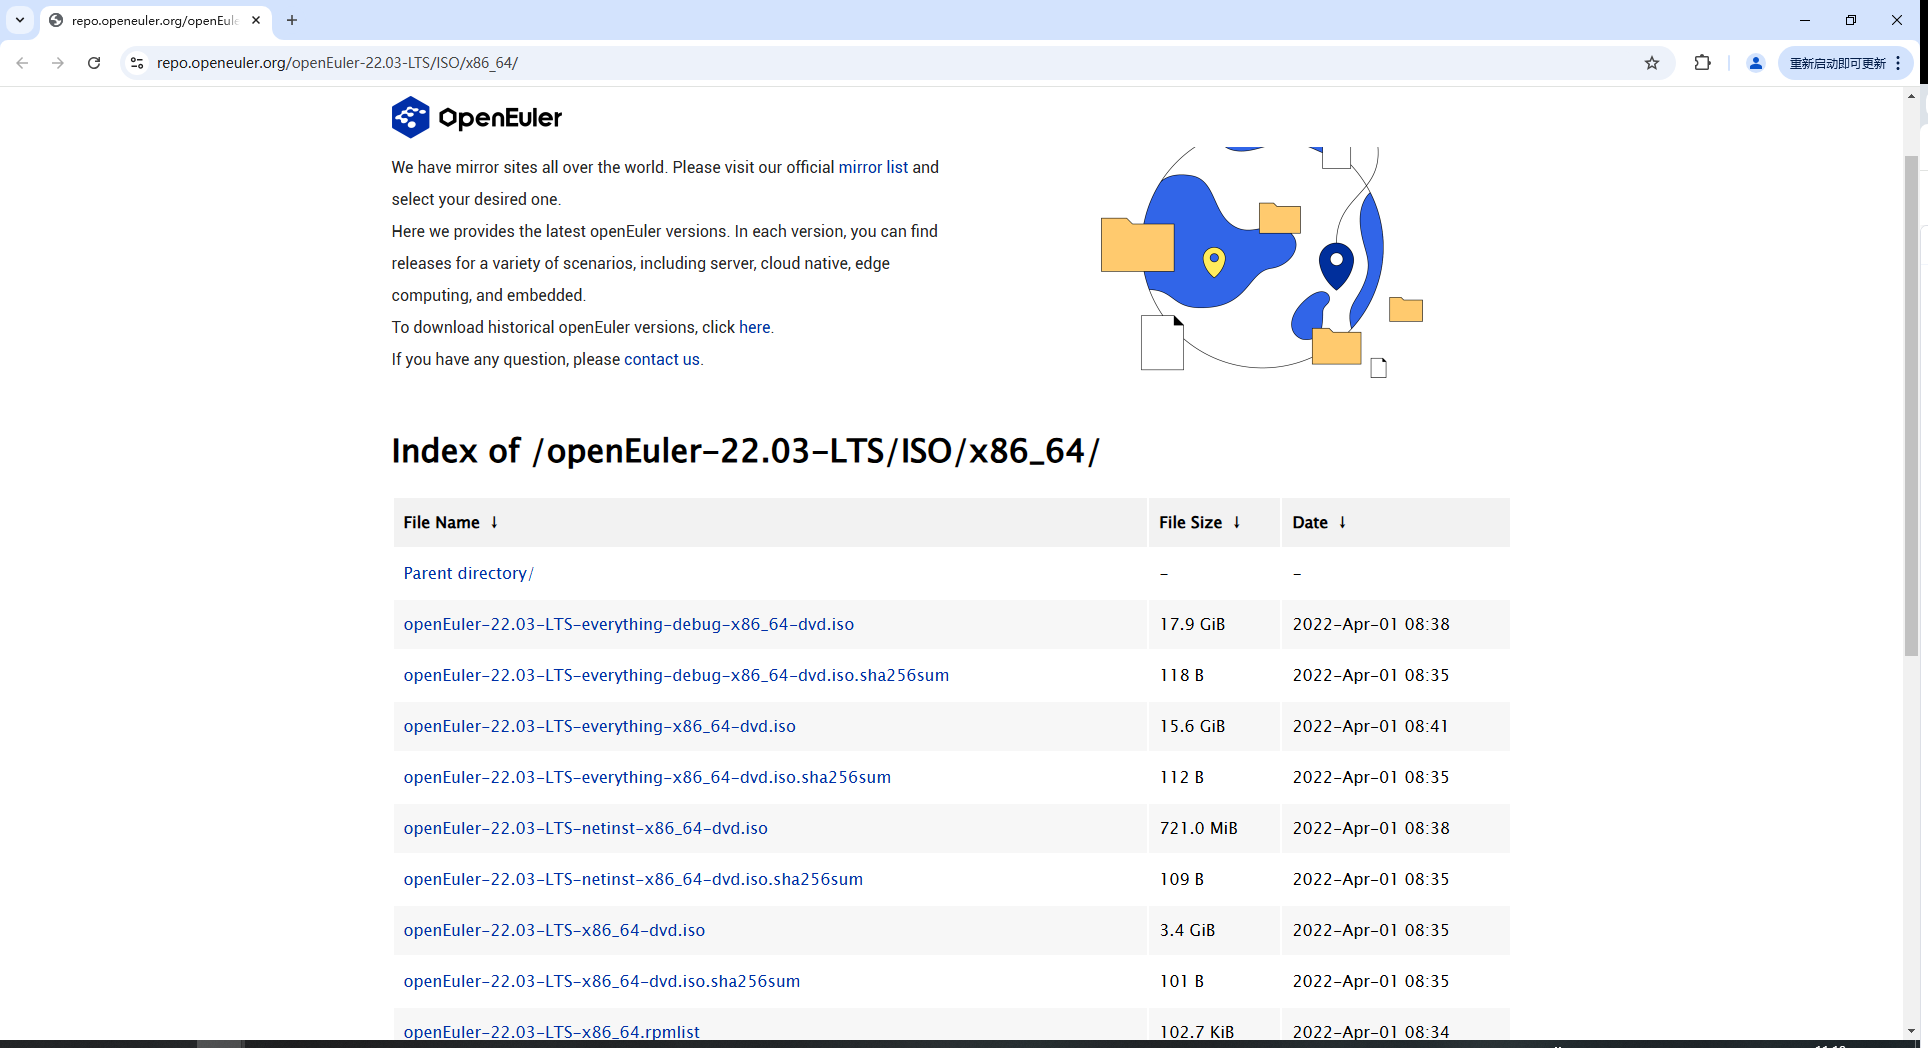Download openEuler-22.03-LTS-x86_64-dvd.iso

tap(554, 930)
